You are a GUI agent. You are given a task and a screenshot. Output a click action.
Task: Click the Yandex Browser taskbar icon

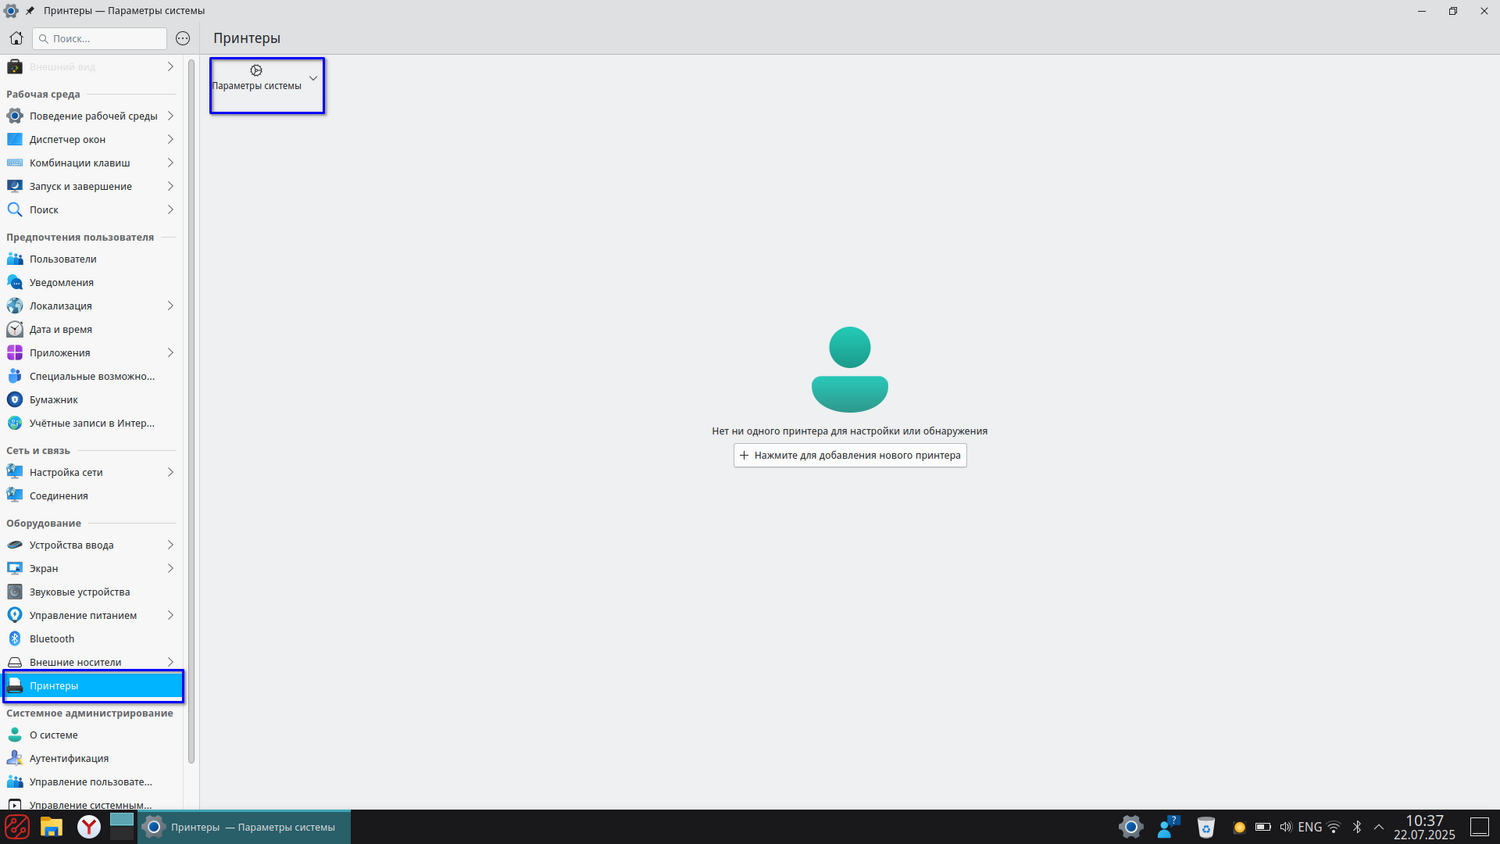click(89, 827)
